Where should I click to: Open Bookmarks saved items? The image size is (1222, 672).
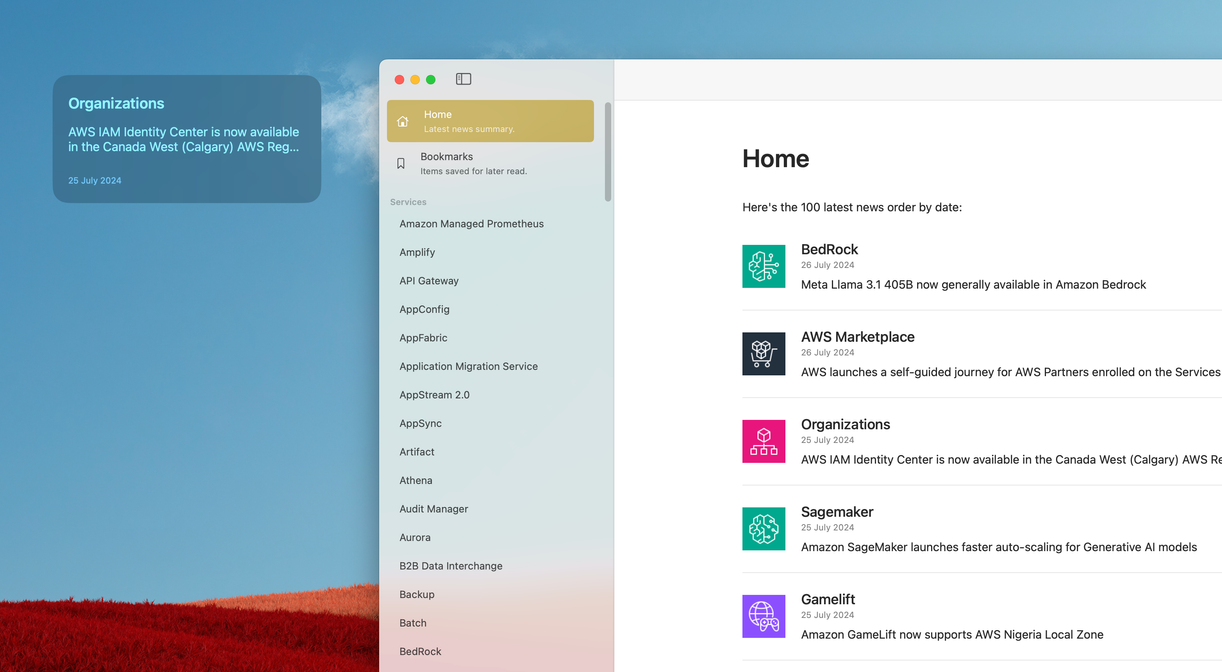coord(490,163)
